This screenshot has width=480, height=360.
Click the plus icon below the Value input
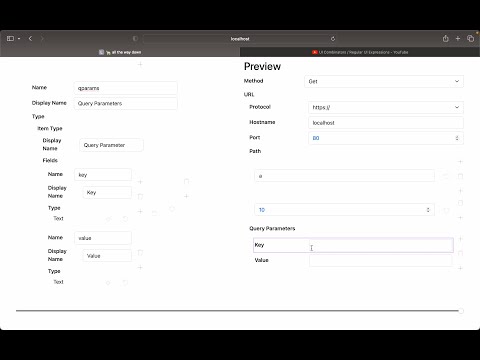click(x=460, y=268)
